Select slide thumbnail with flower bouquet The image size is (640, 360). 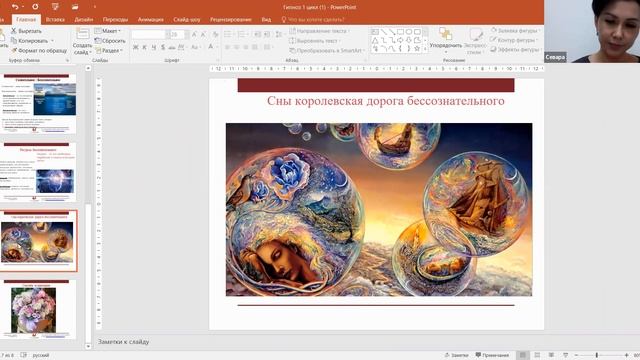(38, 309)
